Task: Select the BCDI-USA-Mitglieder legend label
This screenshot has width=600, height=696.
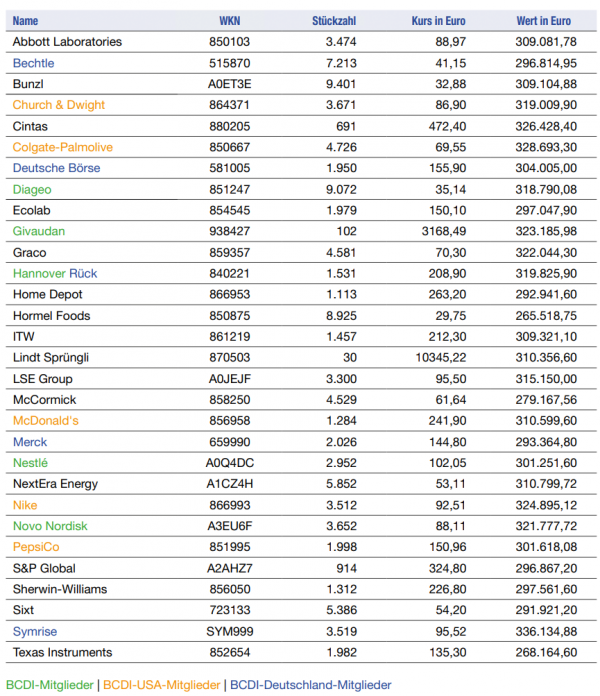Action: [162, 685]
